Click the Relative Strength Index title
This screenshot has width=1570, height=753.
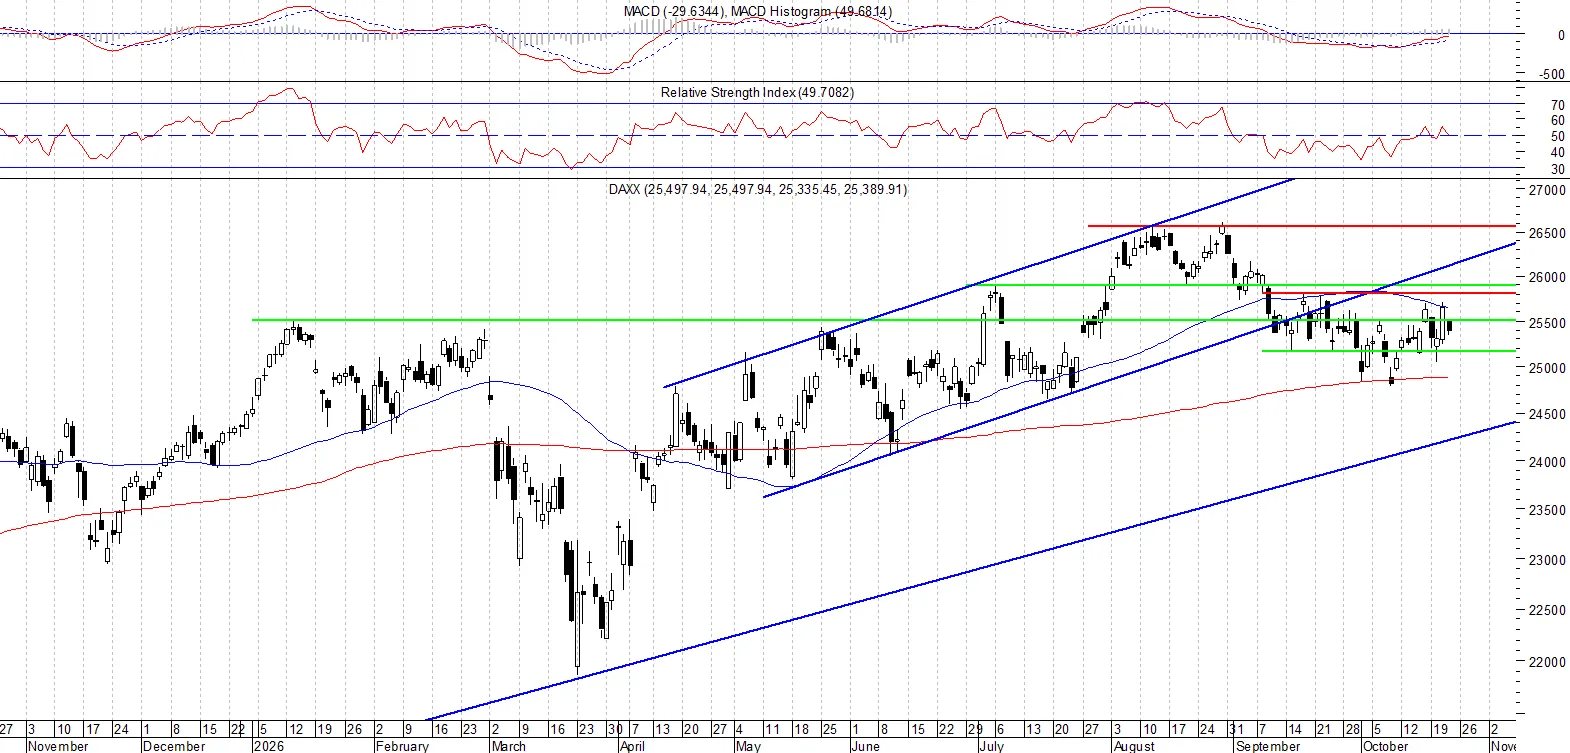pos(757,92)
